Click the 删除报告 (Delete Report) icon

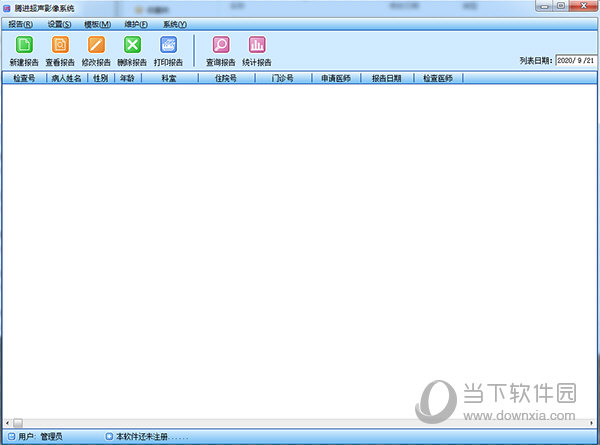coord(132,45)
